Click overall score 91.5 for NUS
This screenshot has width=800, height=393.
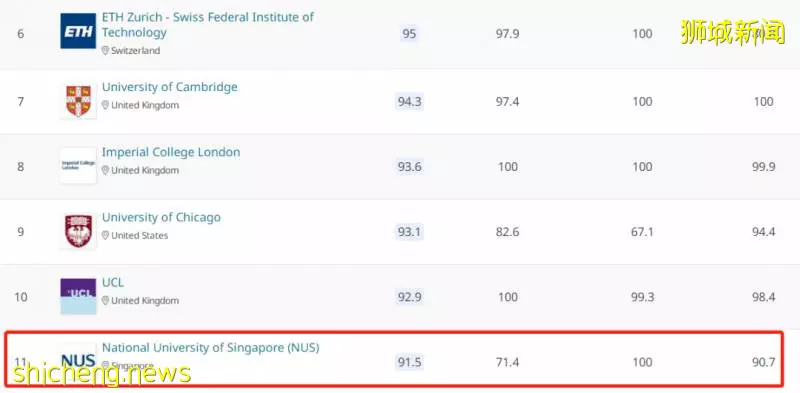click(409, 362)
